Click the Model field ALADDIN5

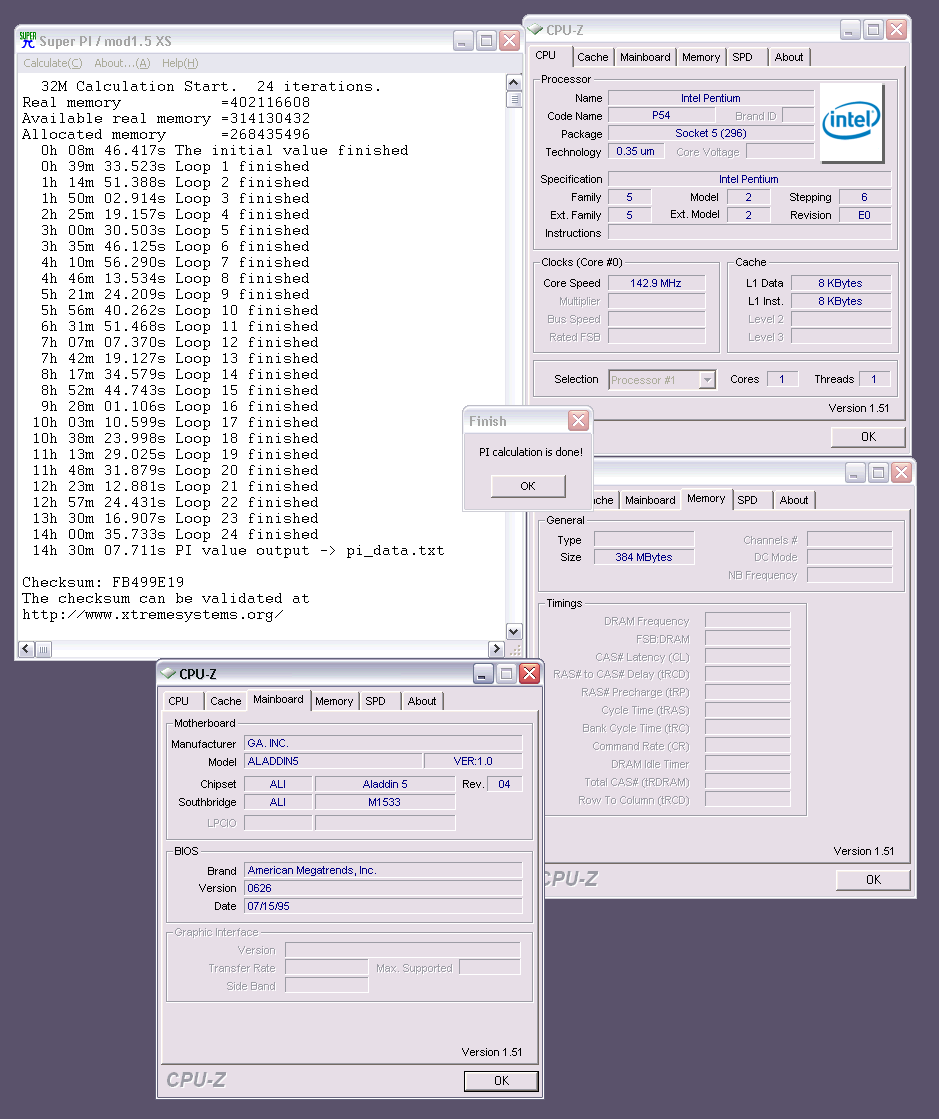coord(333,761)
